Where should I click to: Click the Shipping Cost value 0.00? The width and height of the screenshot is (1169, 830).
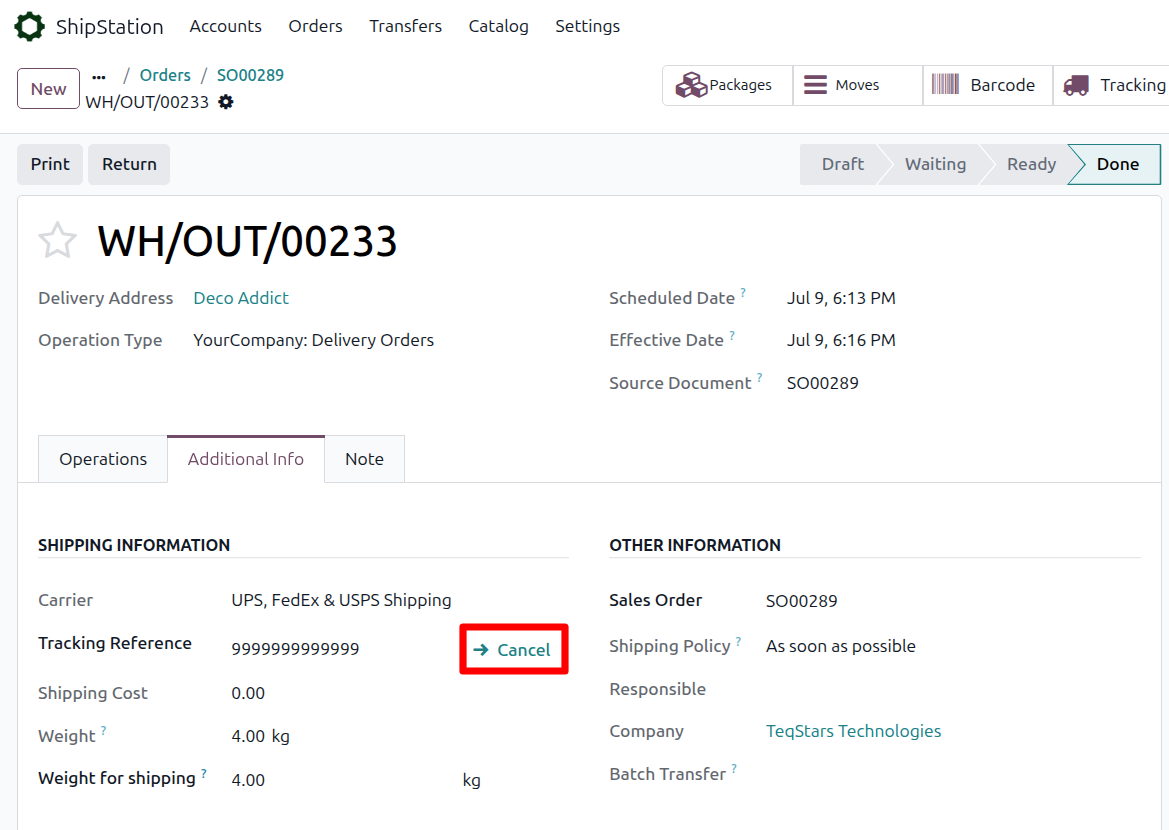(x=248, y=694)
